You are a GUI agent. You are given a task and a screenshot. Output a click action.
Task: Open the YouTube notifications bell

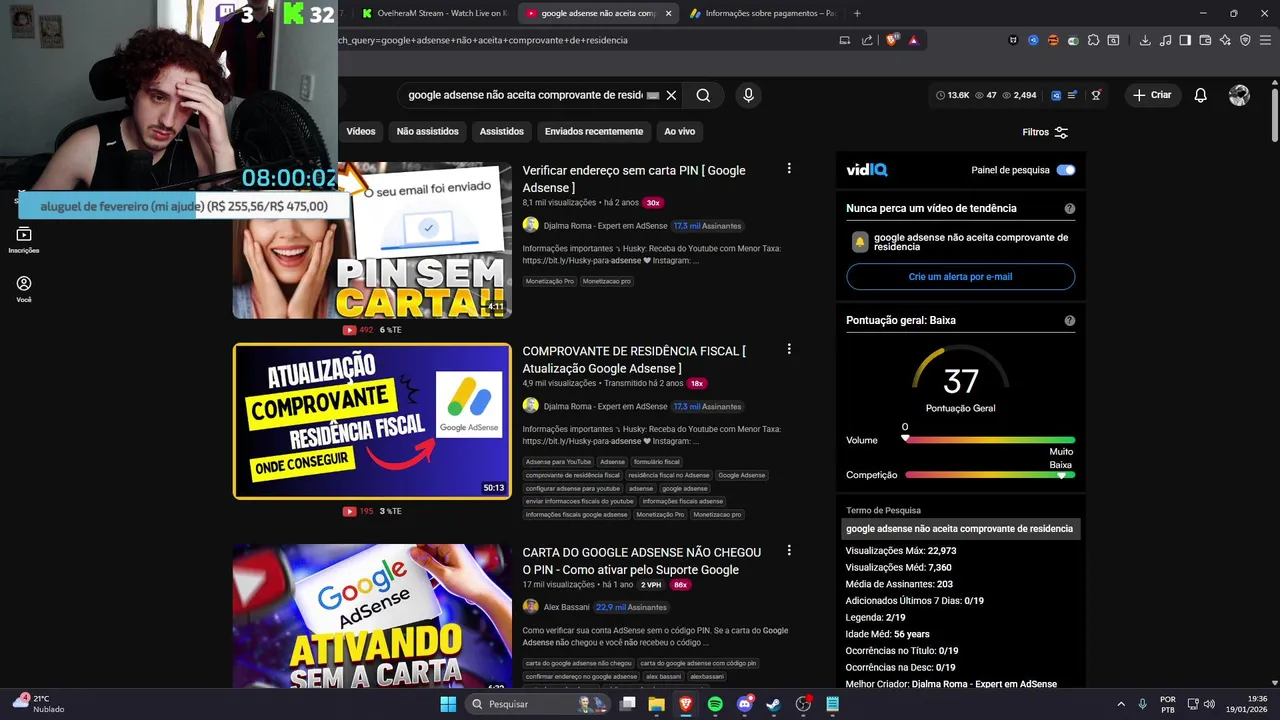pyautogui.click(x=1200, y=95)
